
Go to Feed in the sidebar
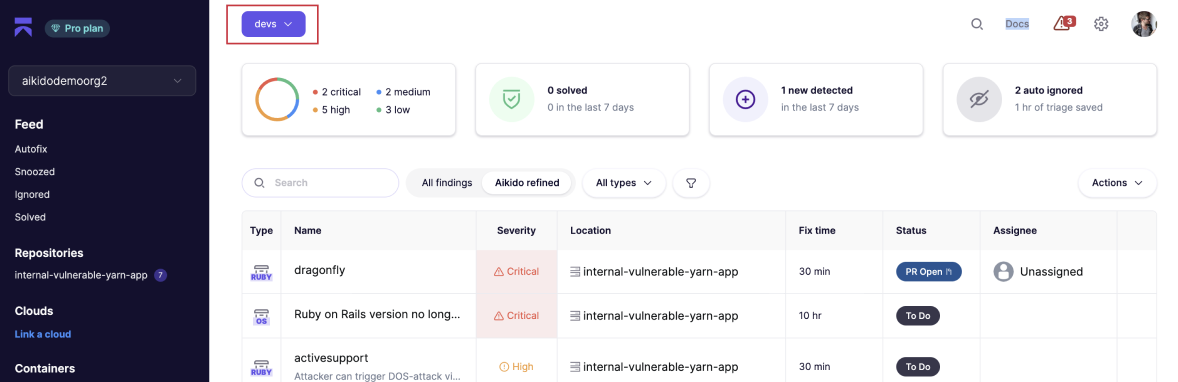(29, 125)
